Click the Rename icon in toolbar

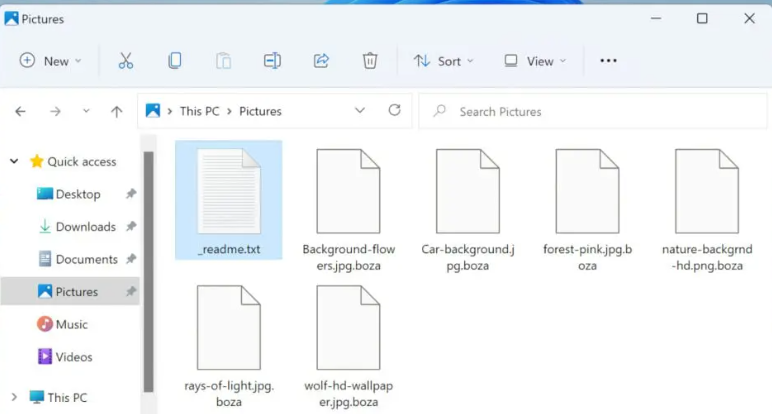(272, 61)
